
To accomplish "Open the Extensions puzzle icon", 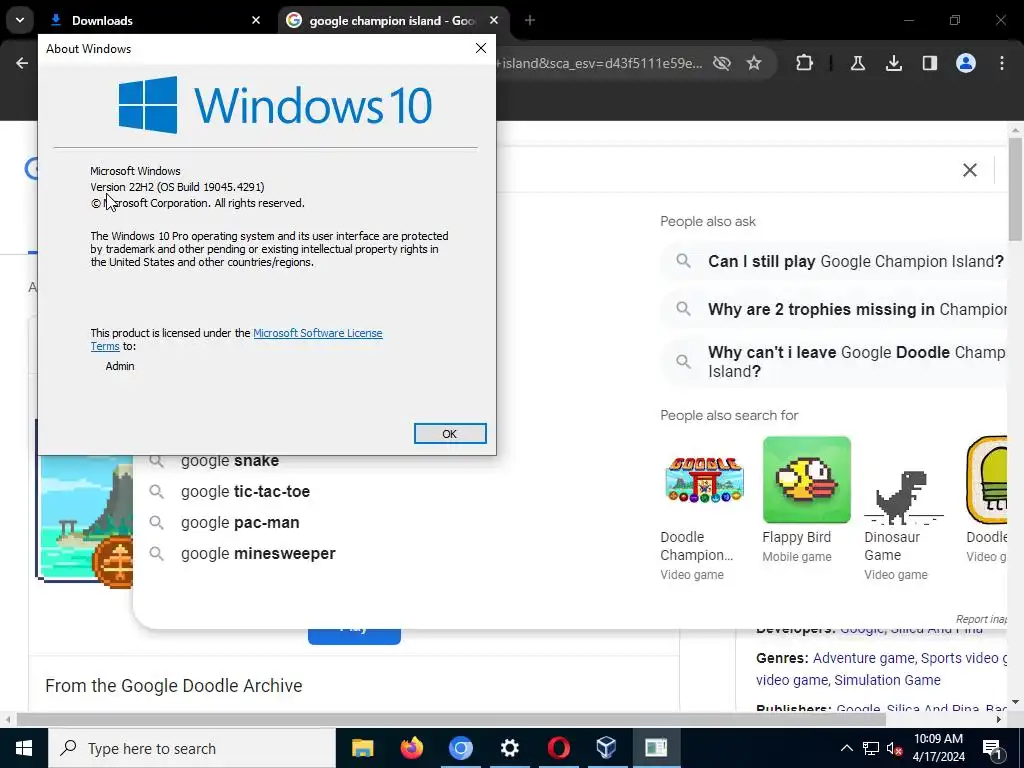I will coord(805,63).
